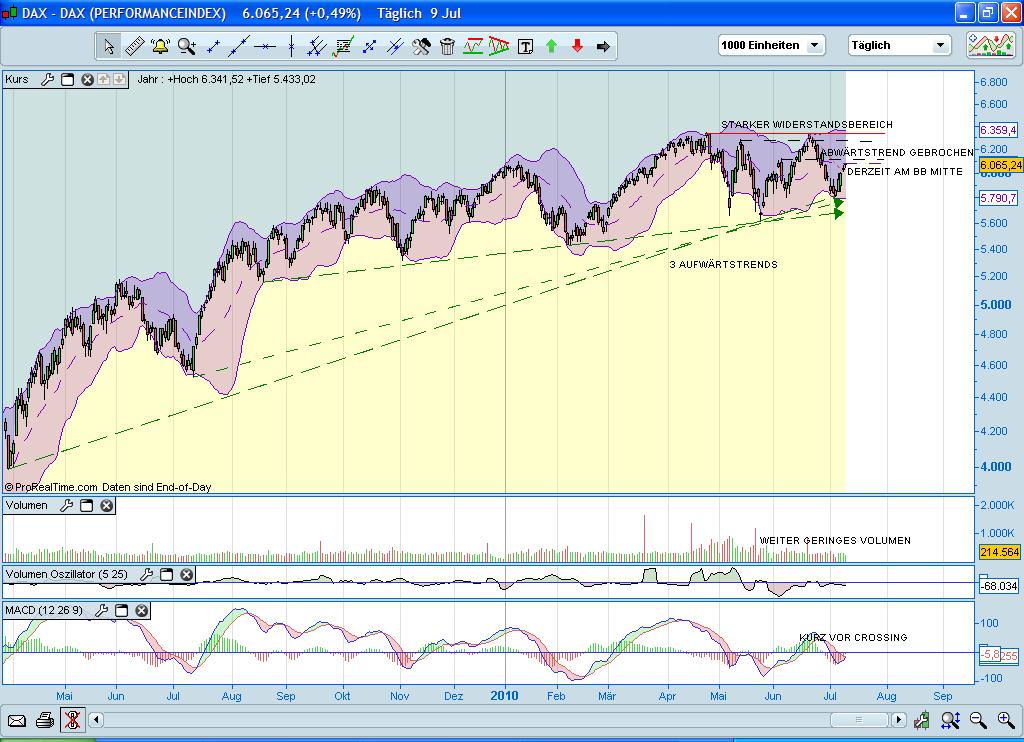
Task: Move the Kurs panel down
Action: point(119,80)
